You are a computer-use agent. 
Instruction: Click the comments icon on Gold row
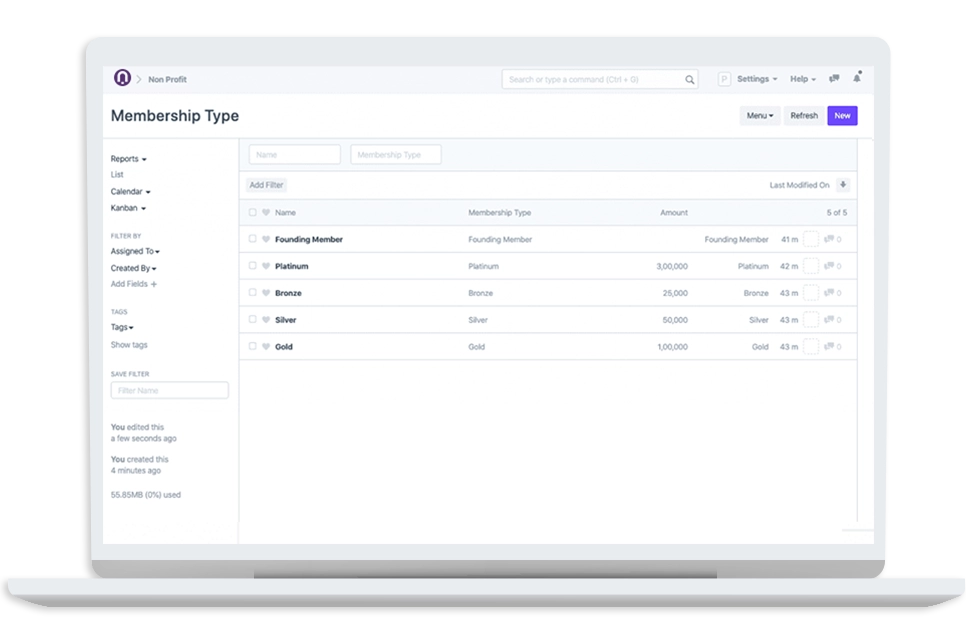829,347
